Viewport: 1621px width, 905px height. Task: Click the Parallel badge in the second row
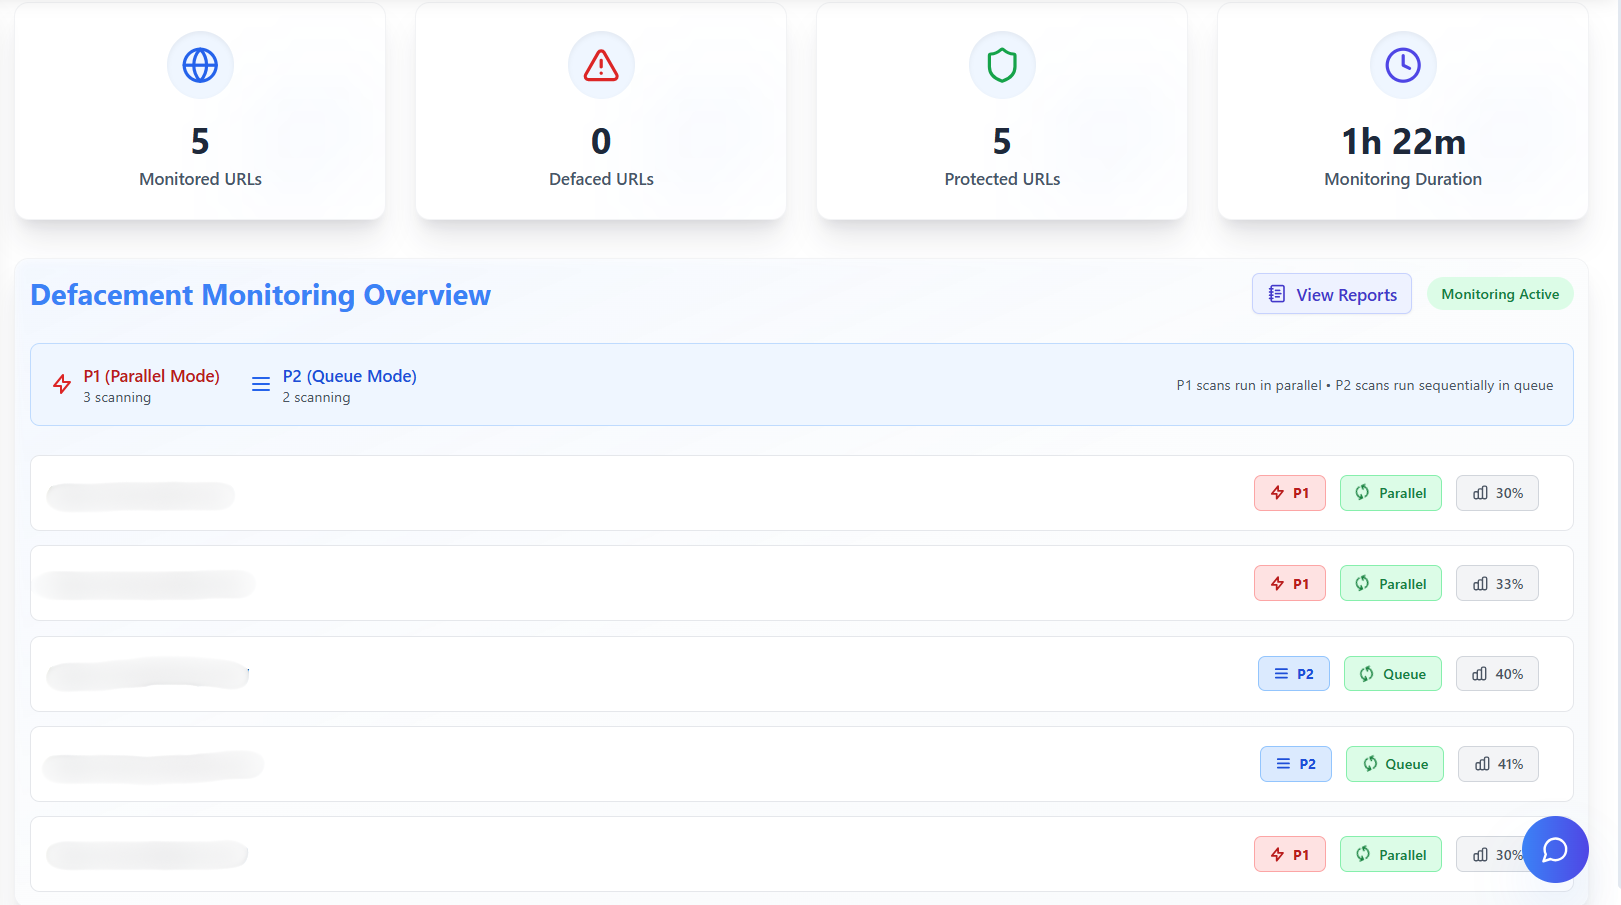(x=1390, y=584)
